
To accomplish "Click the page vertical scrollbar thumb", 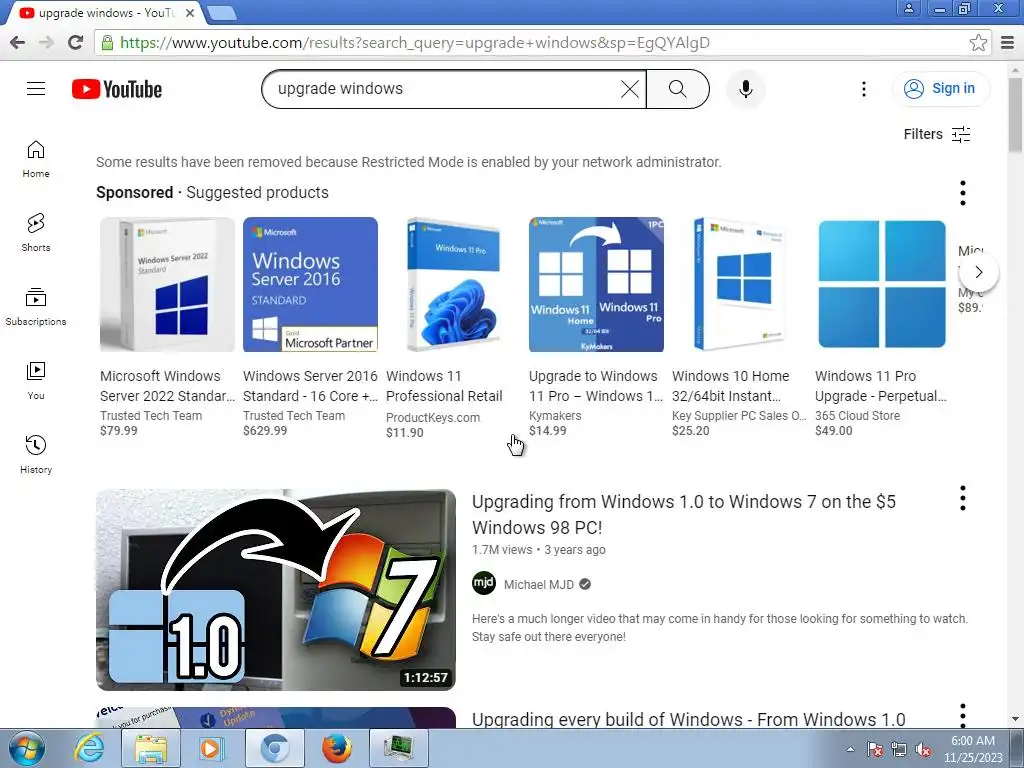I will click(1016, 115).
